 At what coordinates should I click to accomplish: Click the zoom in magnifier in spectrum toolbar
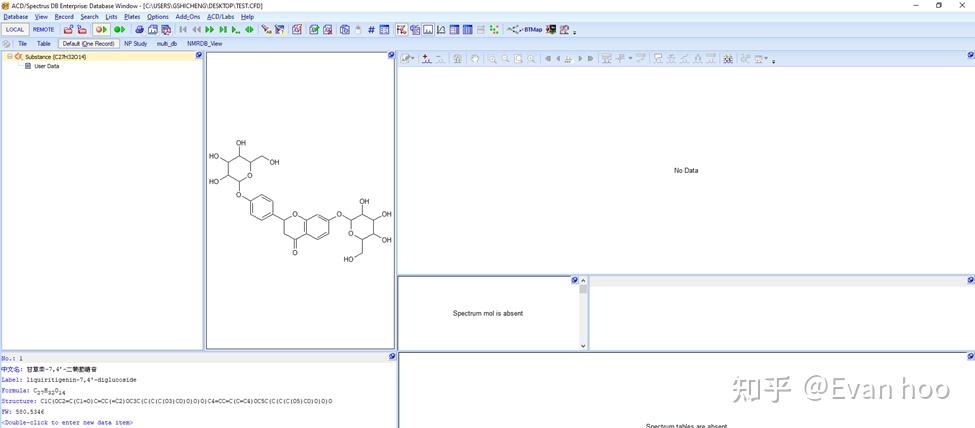point(492,58)
